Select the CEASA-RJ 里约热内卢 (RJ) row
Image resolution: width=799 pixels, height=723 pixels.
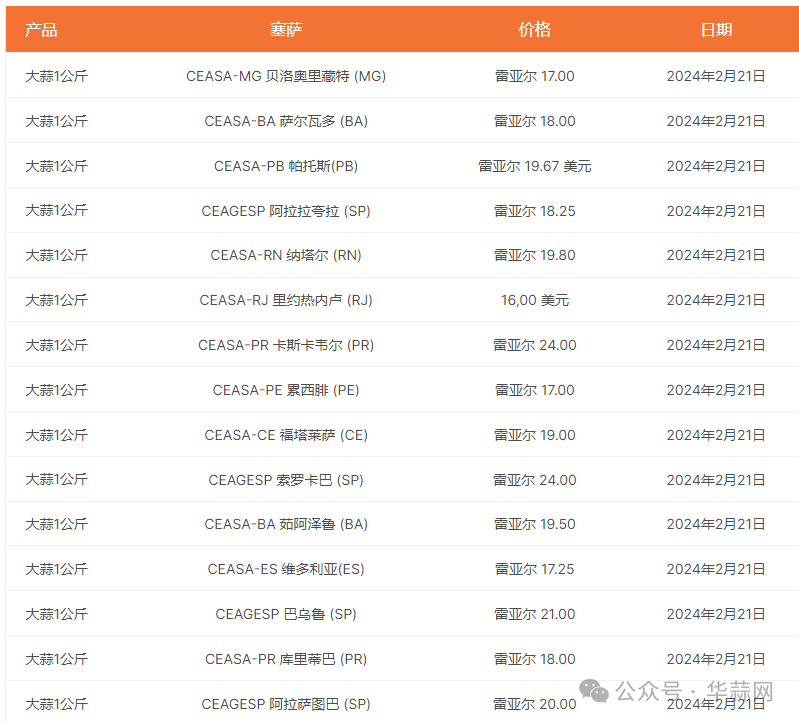click(285, 300)
